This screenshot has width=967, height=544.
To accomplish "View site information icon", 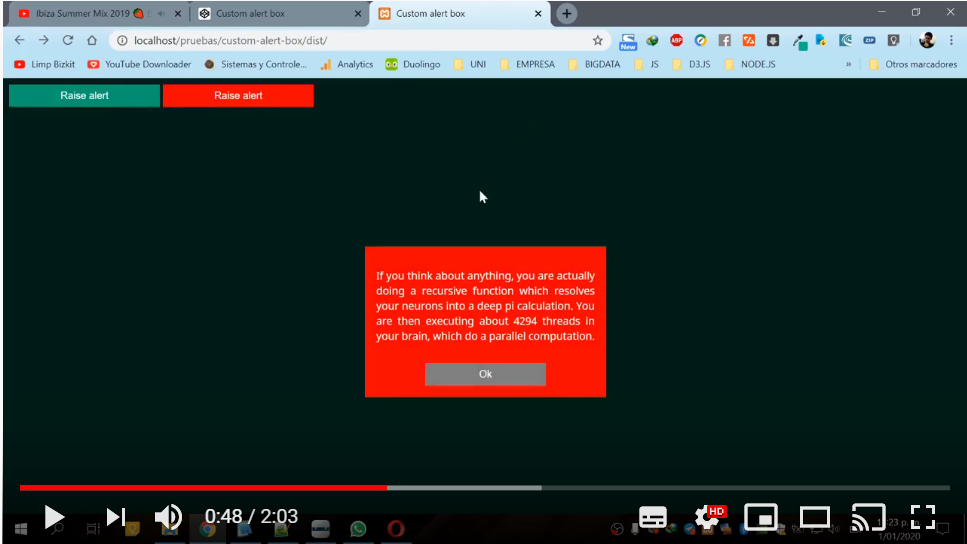I will pos(122,41).
